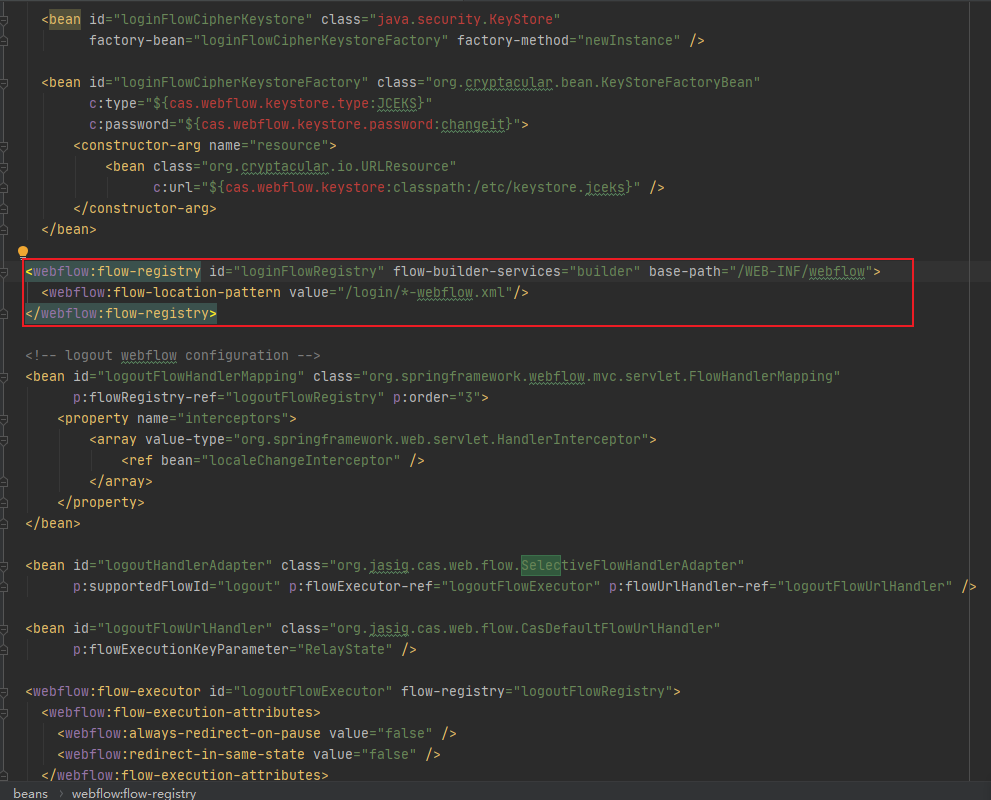The height and width of the screenshot is (800, 991).
Task: Collapse the webflow:flow-executor fold marker
Action: coord(4,692)
